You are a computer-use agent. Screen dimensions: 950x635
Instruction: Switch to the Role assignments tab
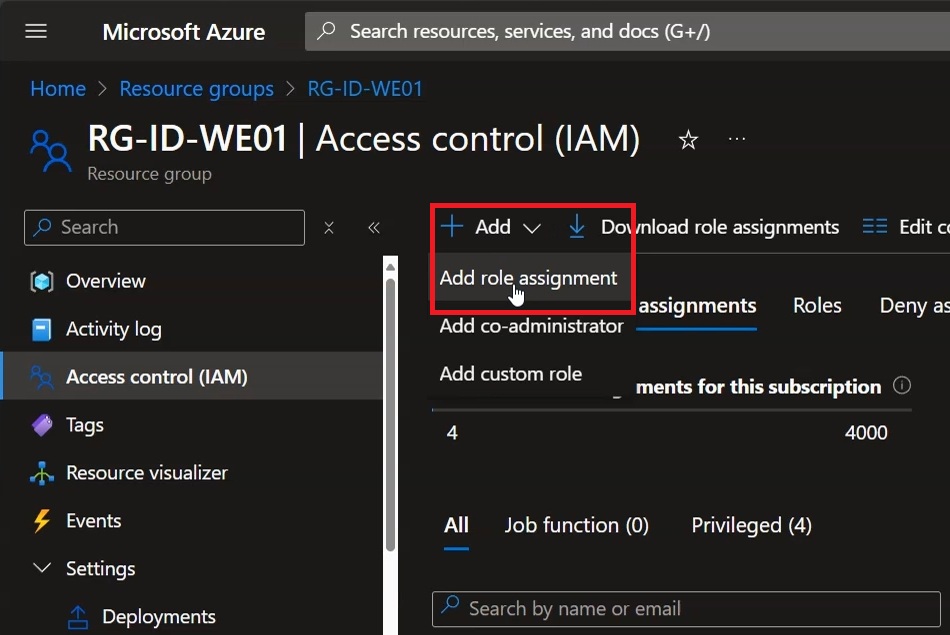(697, 306)
